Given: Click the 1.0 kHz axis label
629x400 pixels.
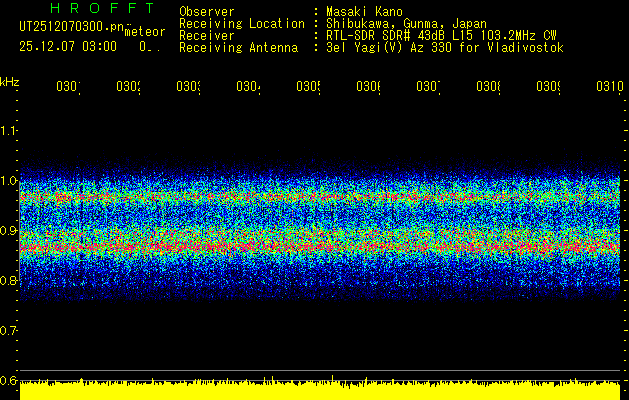Looking at the screenshot, I should pyautogui.click(x=8, y=181).
